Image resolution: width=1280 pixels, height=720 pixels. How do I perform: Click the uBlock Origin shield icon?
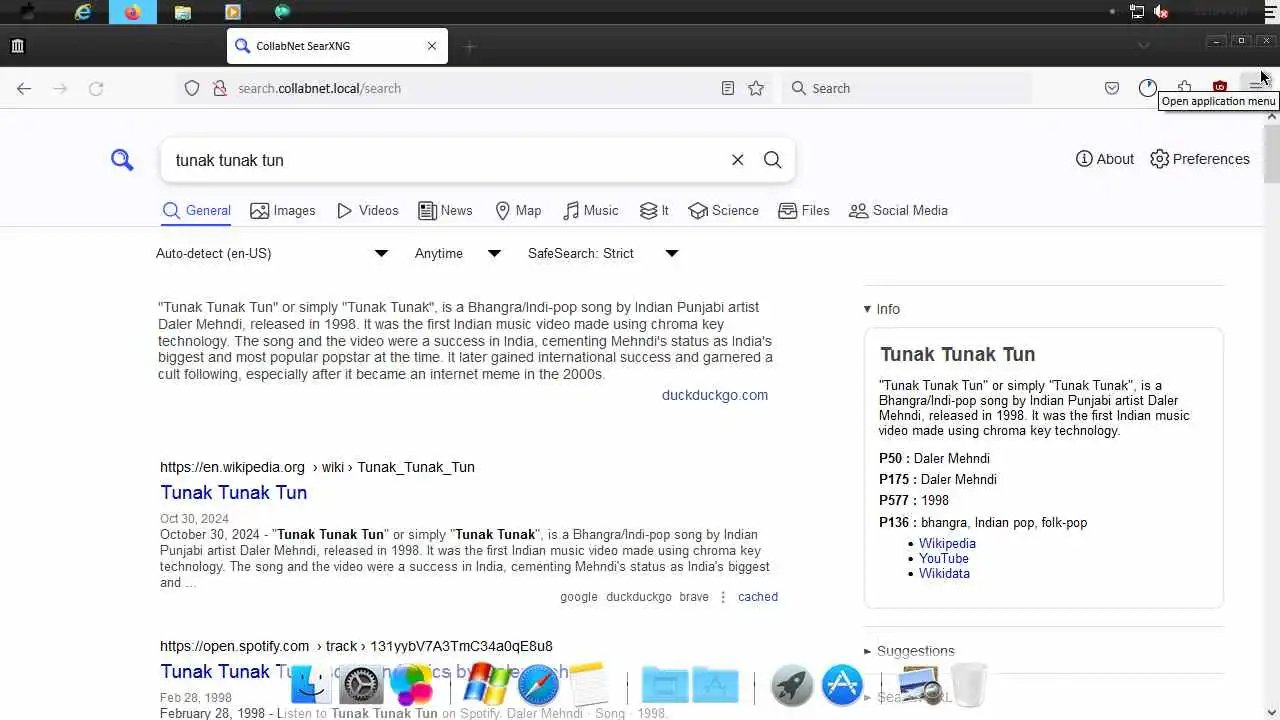(x=1220, y=86)
